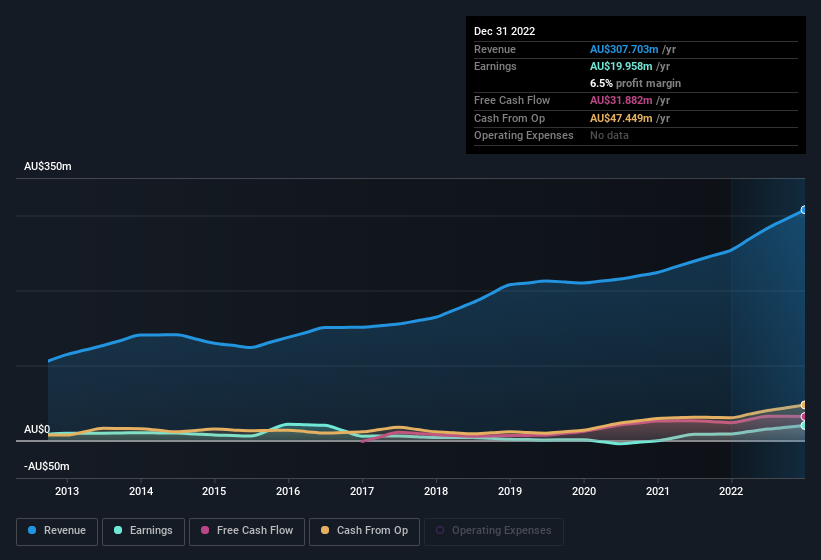This screenshot has width=821, height=560.
Task: Toggle the Revenue series in the legend
Action: point(57,531)
